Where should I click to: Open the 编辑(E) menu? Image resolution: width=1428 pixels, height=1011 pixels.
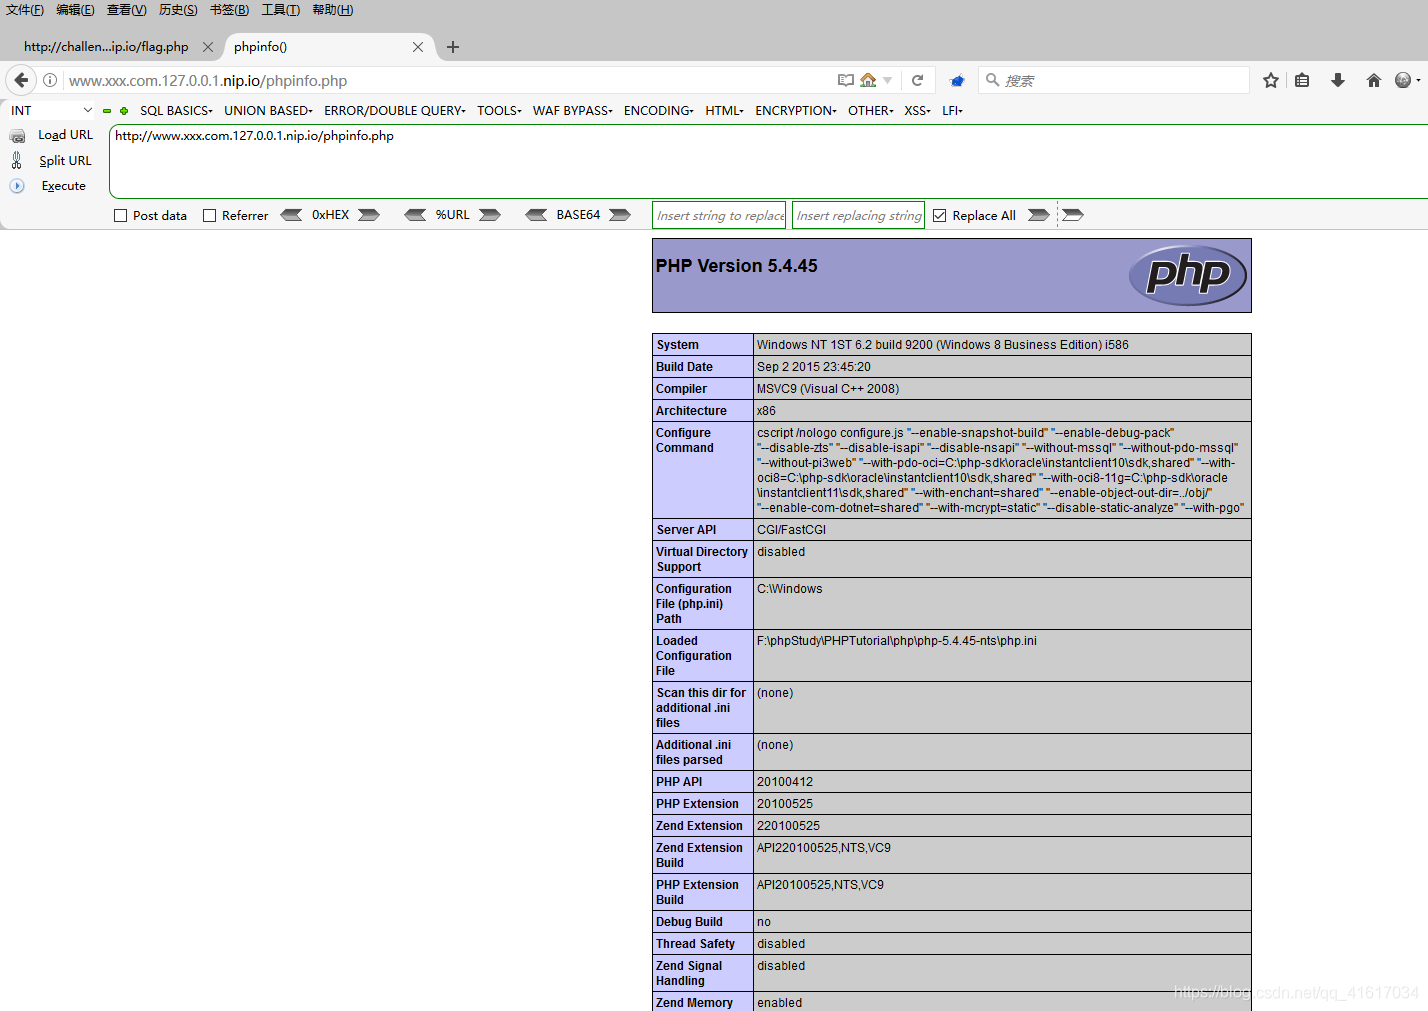coord(75,10)
